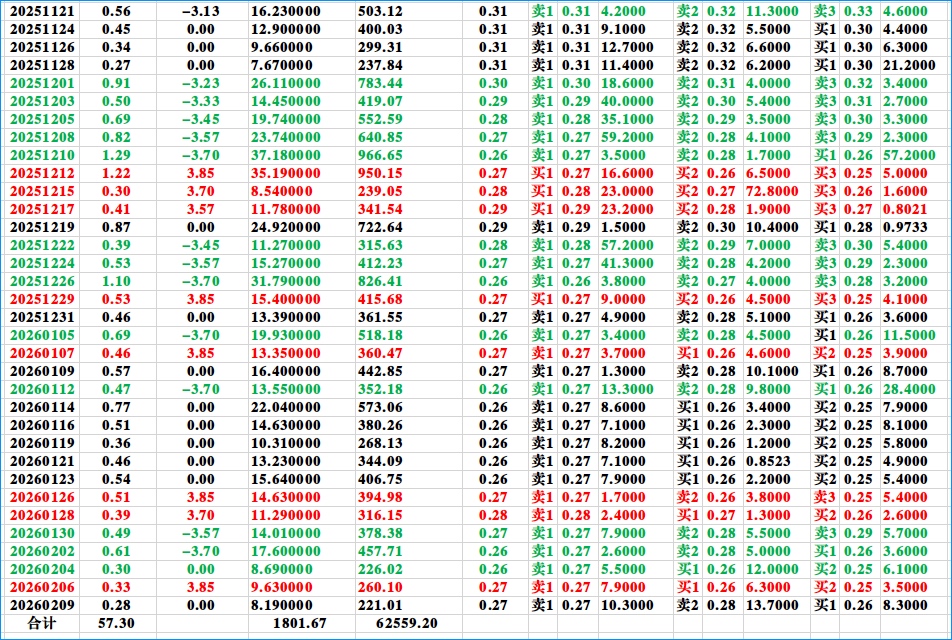Select the amount cell 268.13
The width and height of the screenshot is (952, 640).
tap(380, 443)
